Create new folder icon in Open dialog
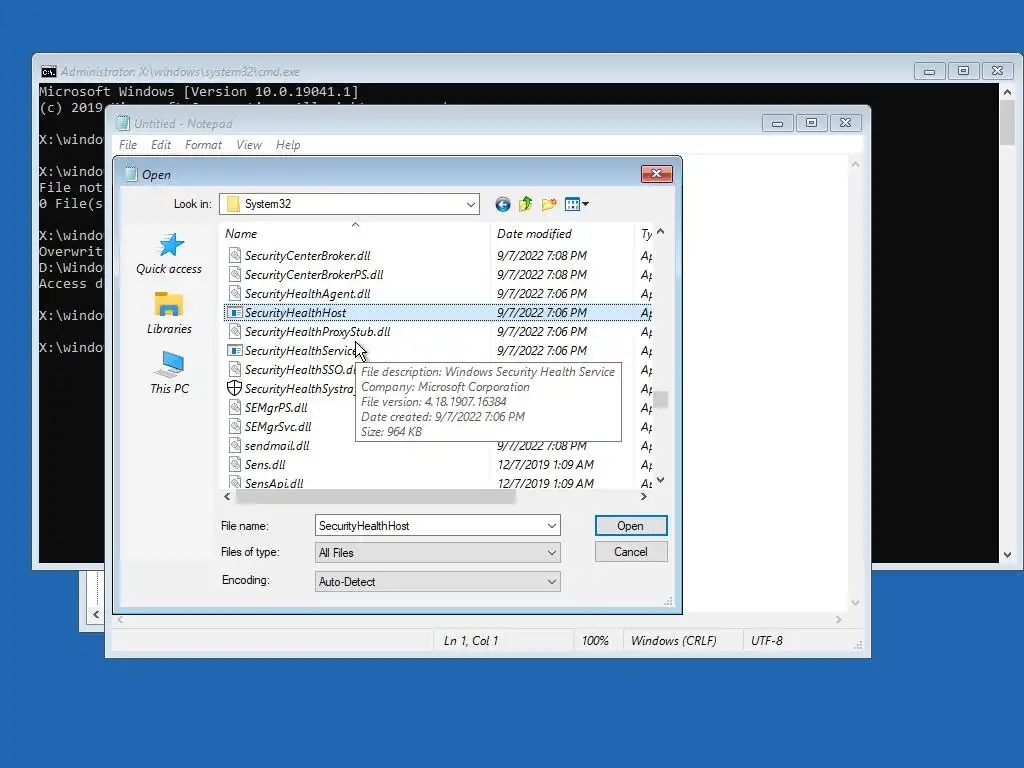Image resolution: width=1024 pixels, height=768 pixels. (x=549, y=204)
